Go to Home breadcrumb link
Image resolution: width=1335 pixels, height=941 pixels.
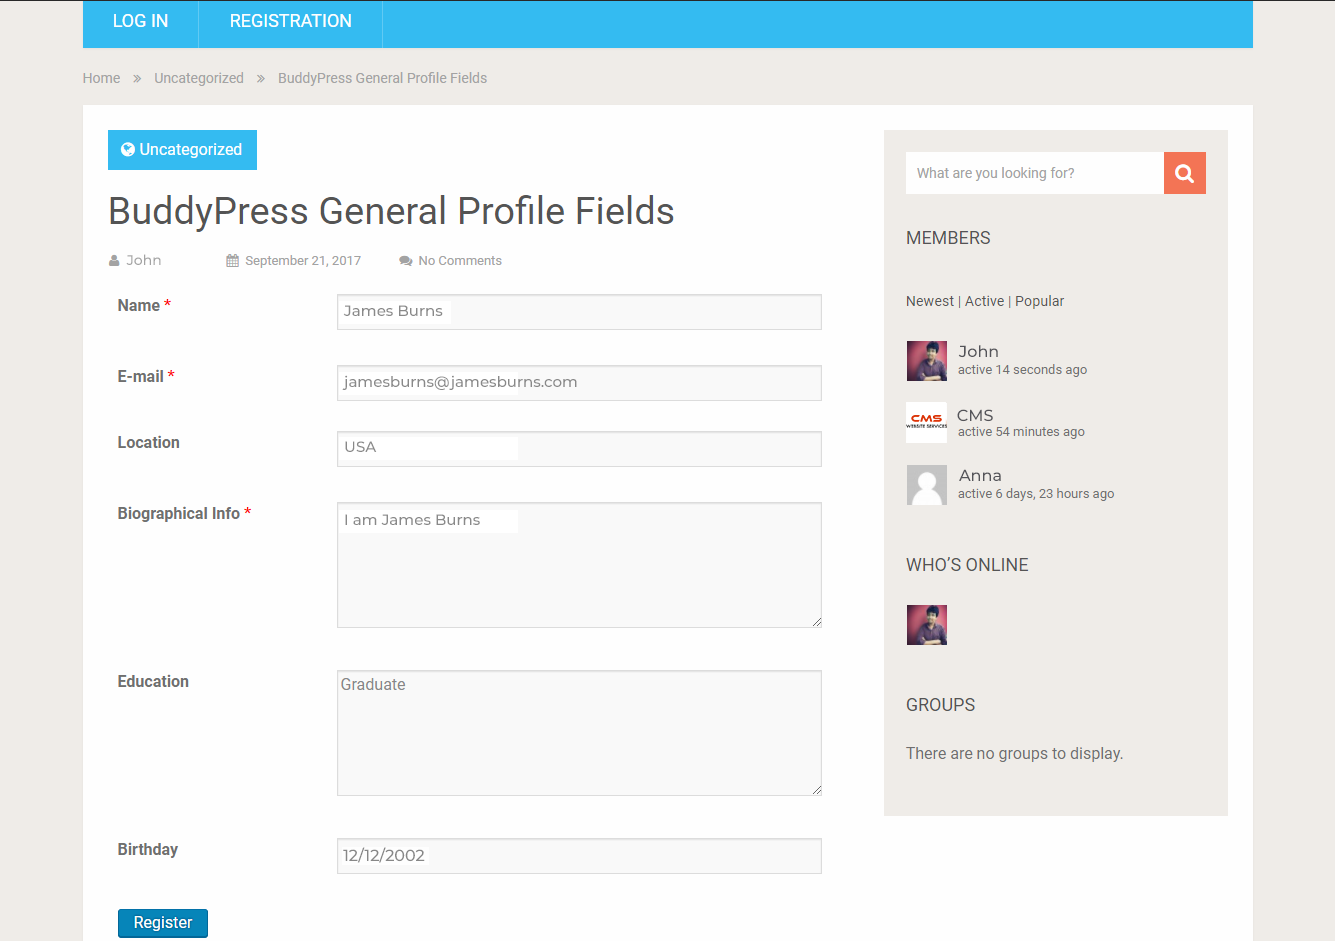coord(101,78)
